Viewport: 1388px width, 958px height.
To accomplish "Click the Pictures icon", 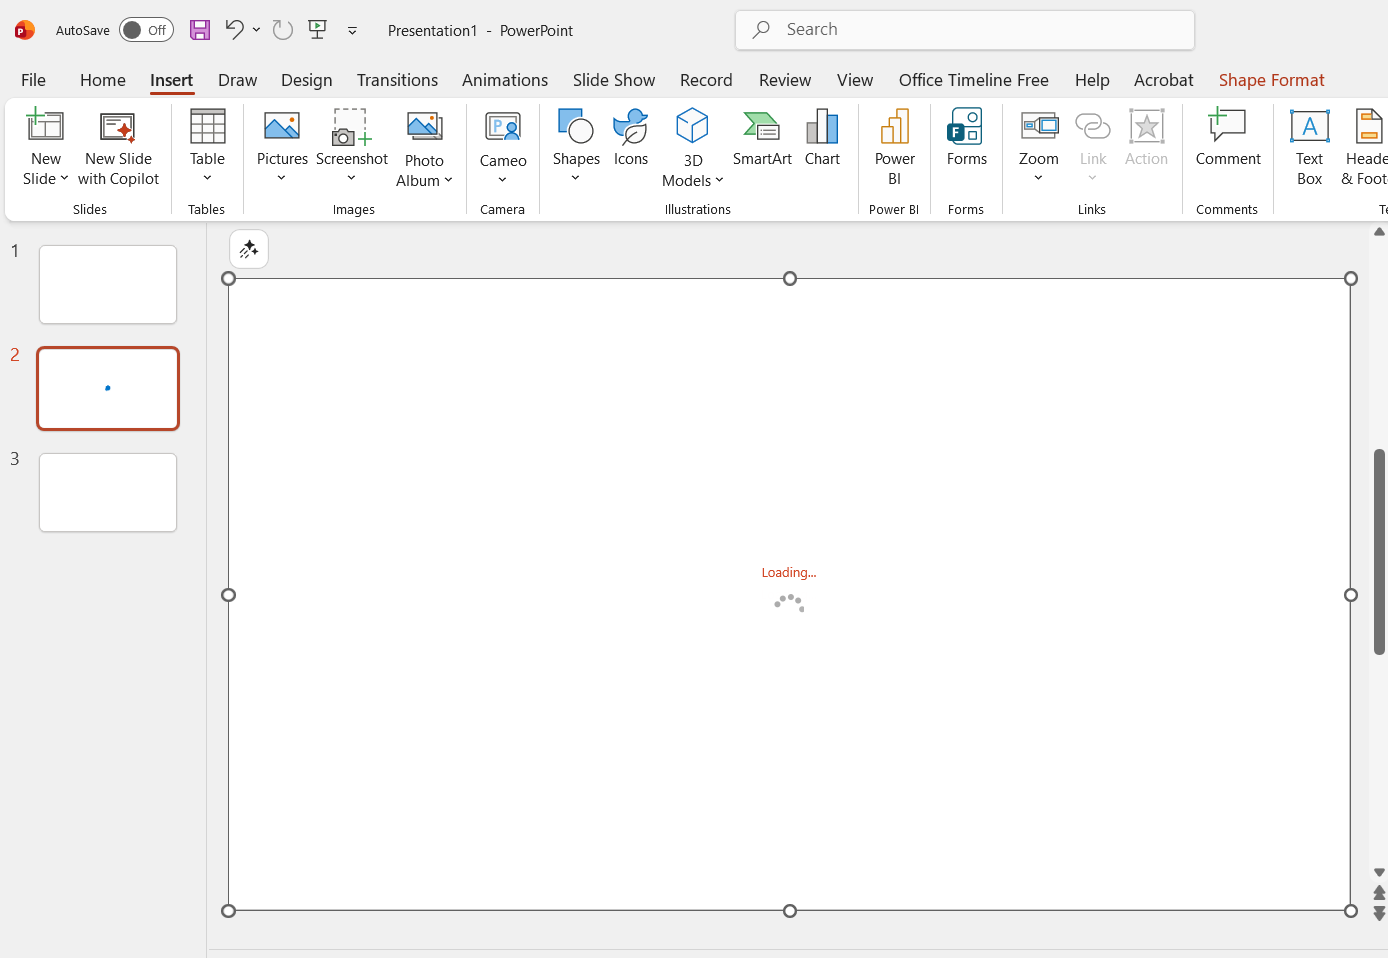I will 282,126.
